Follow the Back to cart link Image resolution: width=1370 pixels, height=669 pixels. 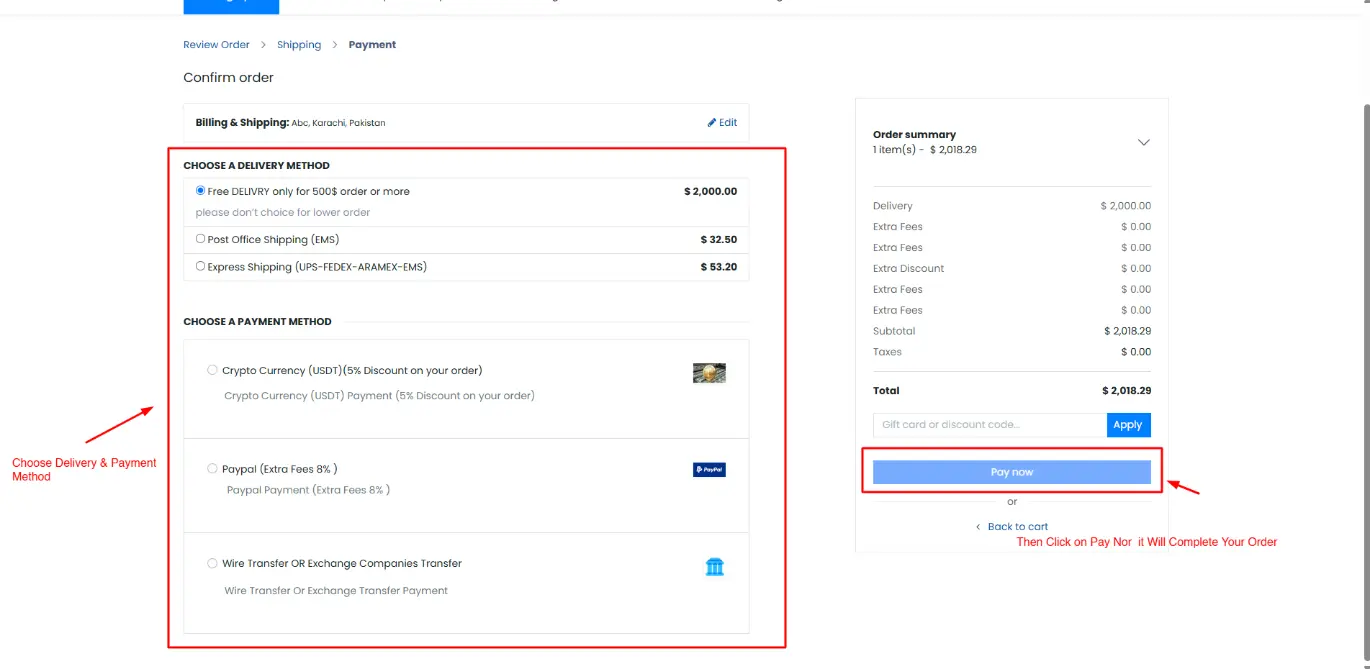click(1017, 527)
